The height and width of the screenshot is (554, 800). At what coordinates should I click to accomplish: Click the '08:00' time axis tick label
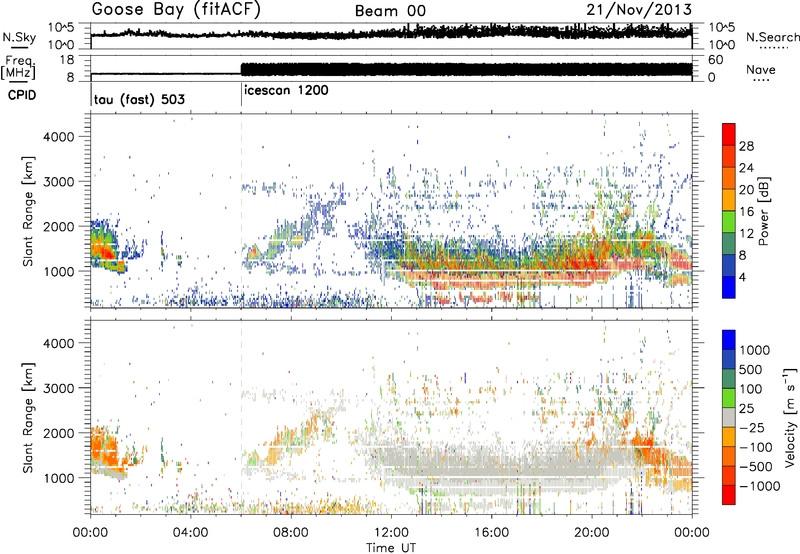[x=290, y=532]
